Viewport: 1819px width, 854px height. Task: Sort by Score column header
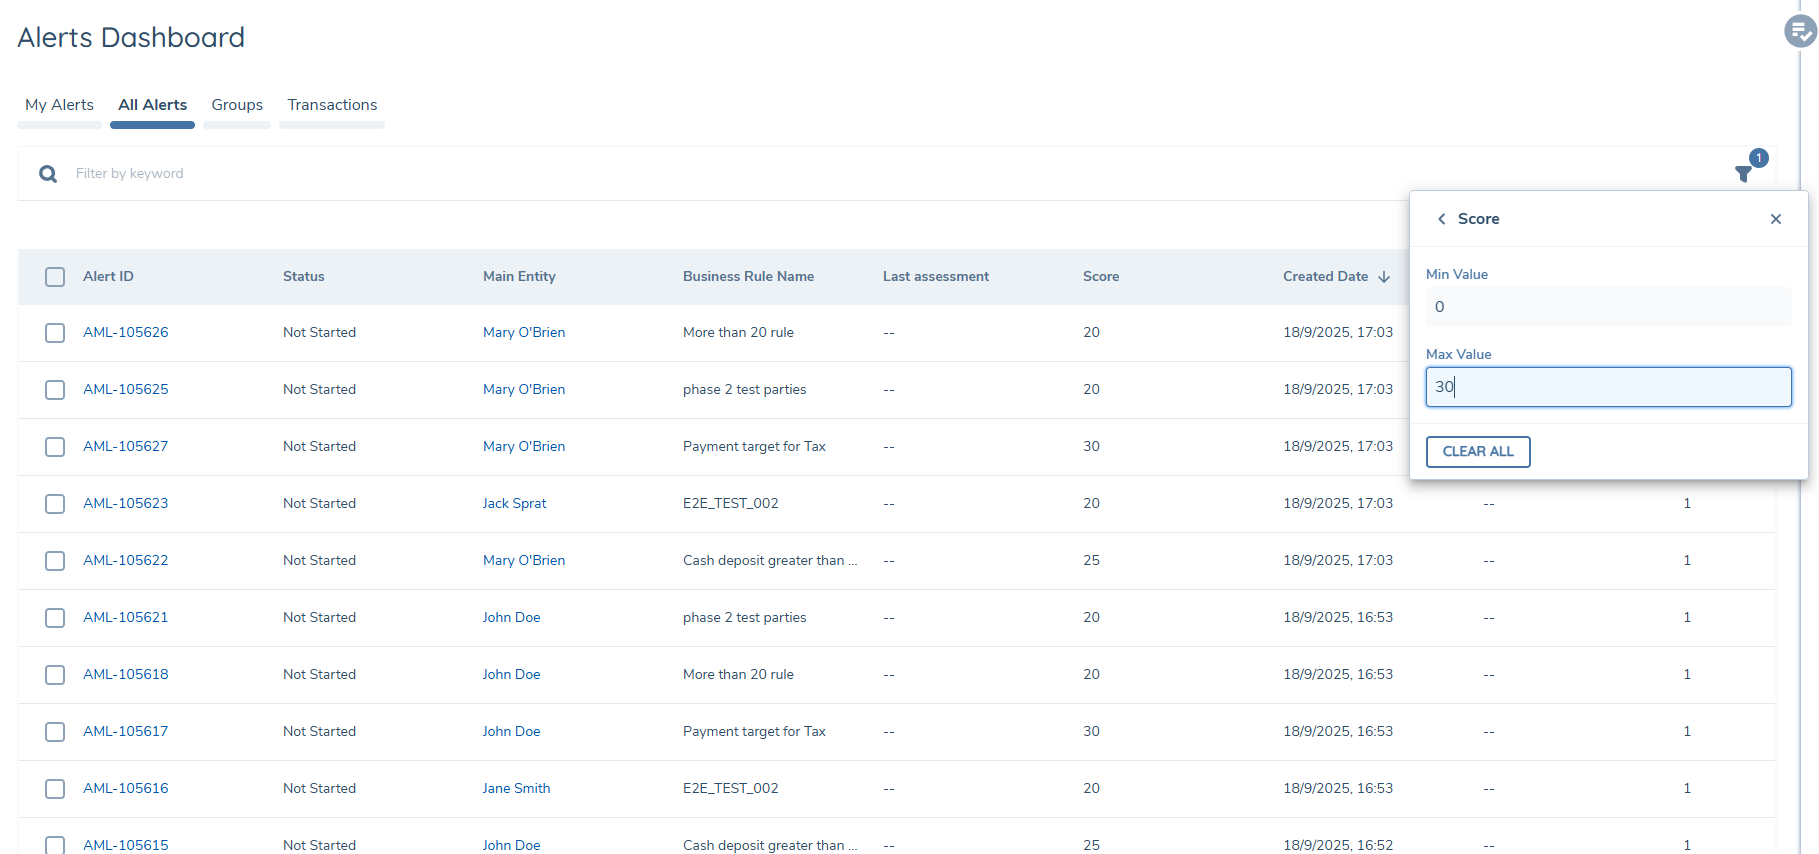click(1101, 277)
